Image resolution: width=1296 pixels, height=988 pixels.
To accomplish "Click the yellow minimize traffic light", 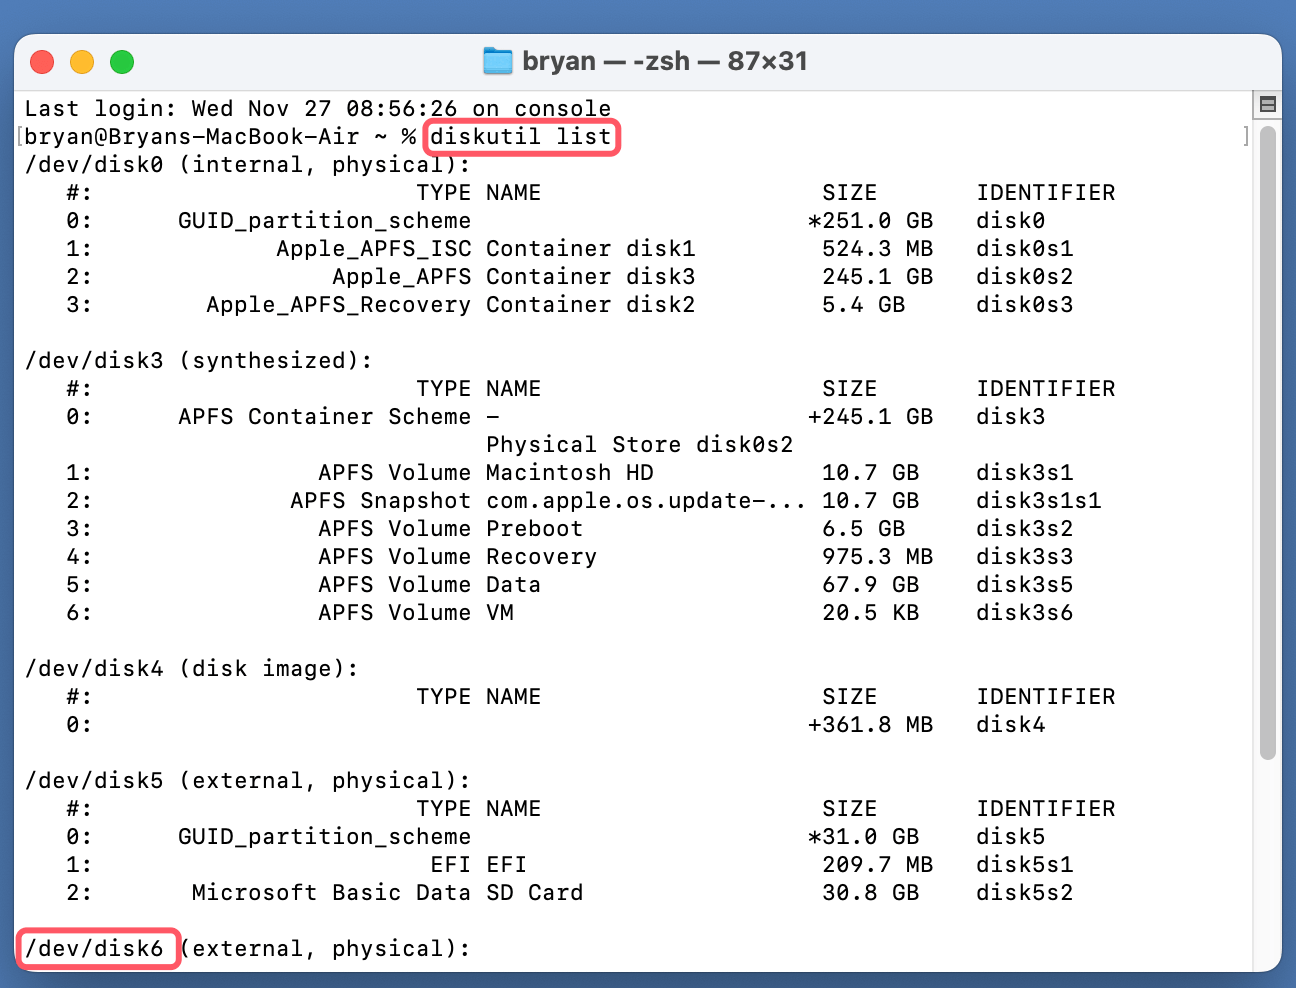I will [82, 61].
